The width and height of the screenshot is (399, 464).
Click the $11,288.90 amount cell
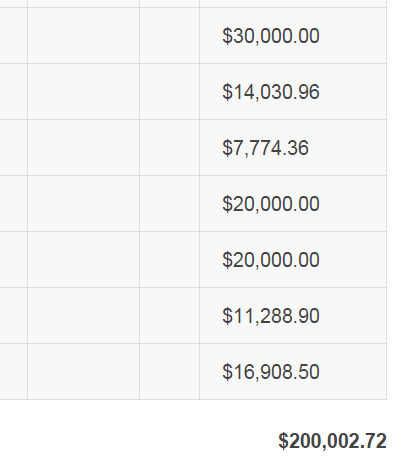(x=293, y=316)
